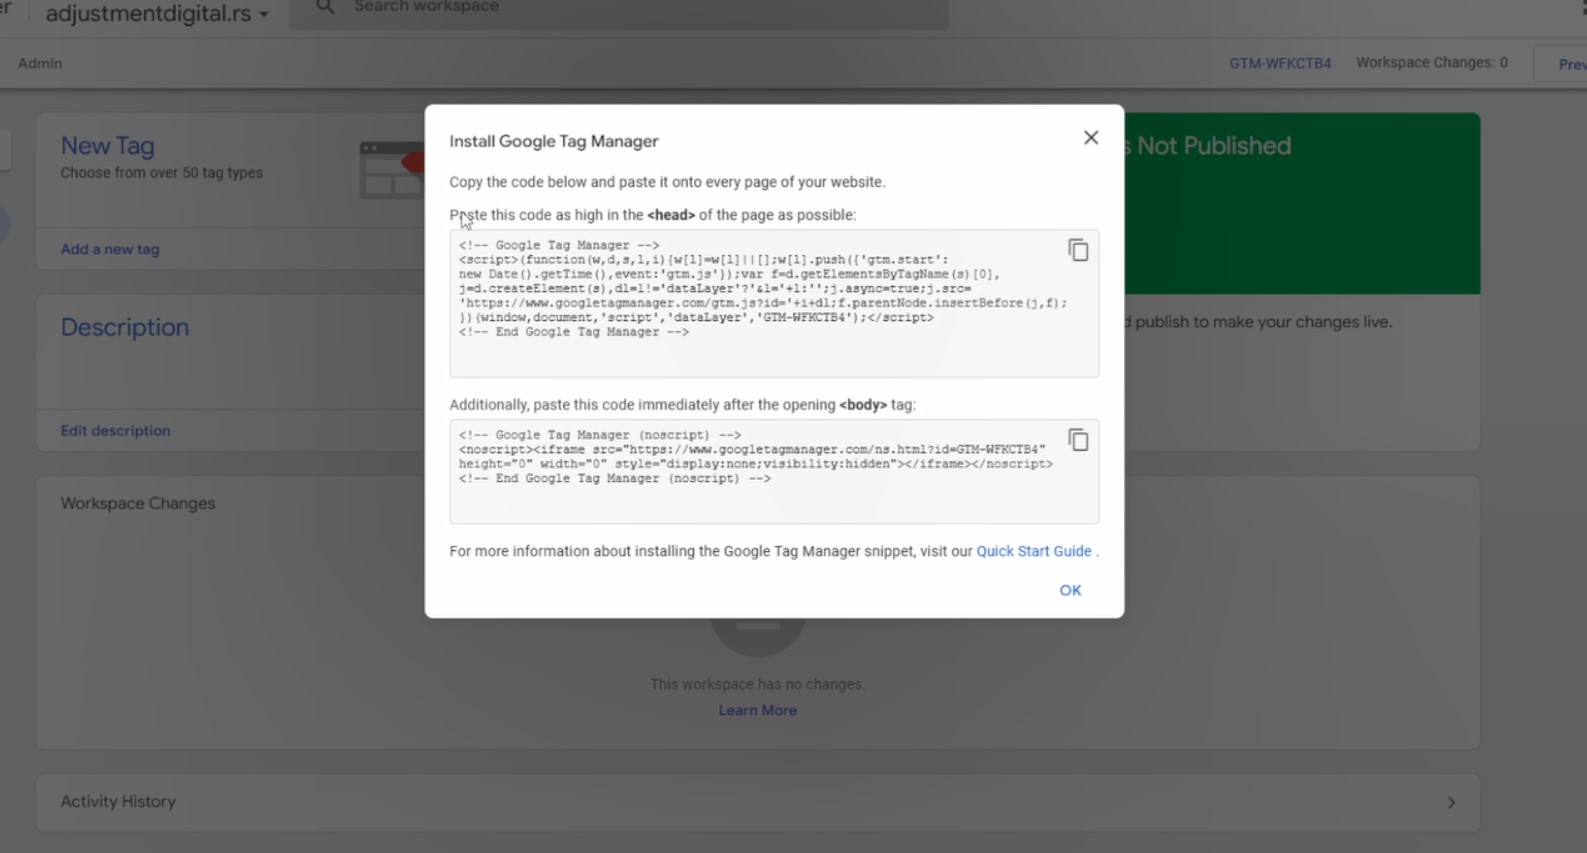Click the Activity History label
Image resolution: width=1587 pixels, height=853 pixels.
click(x=118, y=801)
